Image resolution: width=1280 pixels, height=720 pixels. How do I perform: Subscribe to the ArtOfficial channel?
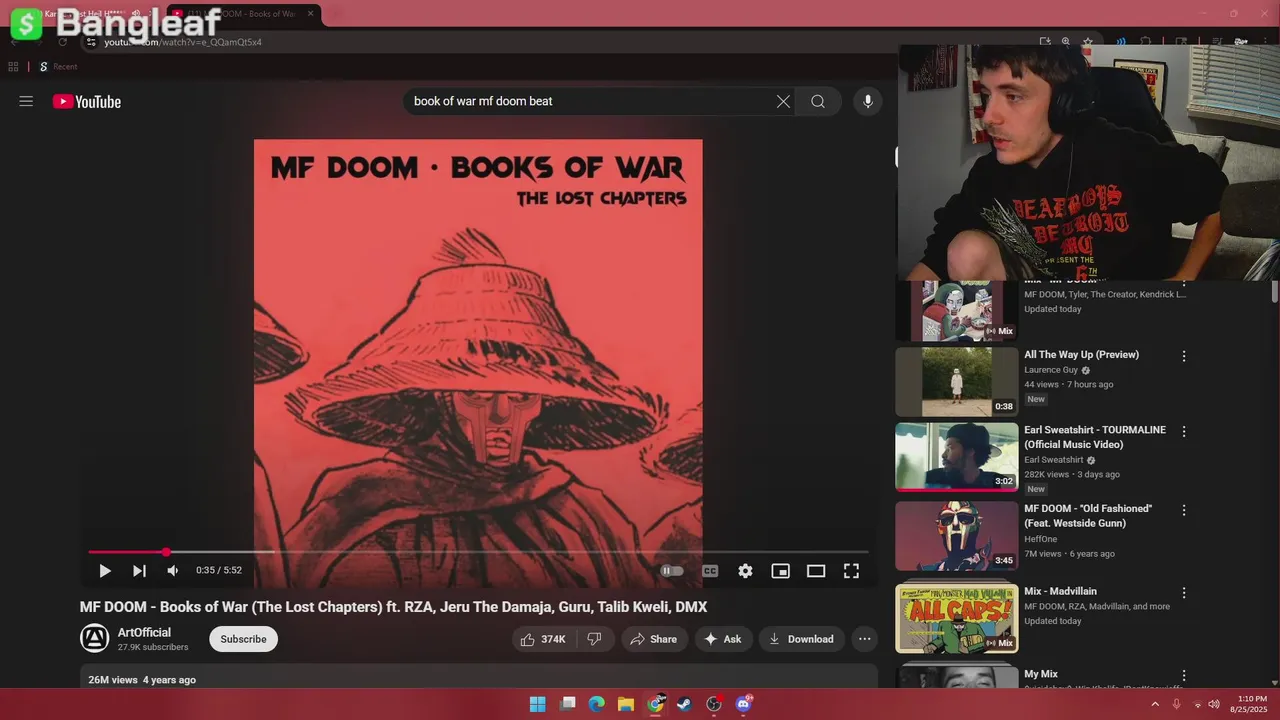pos(243,639)
